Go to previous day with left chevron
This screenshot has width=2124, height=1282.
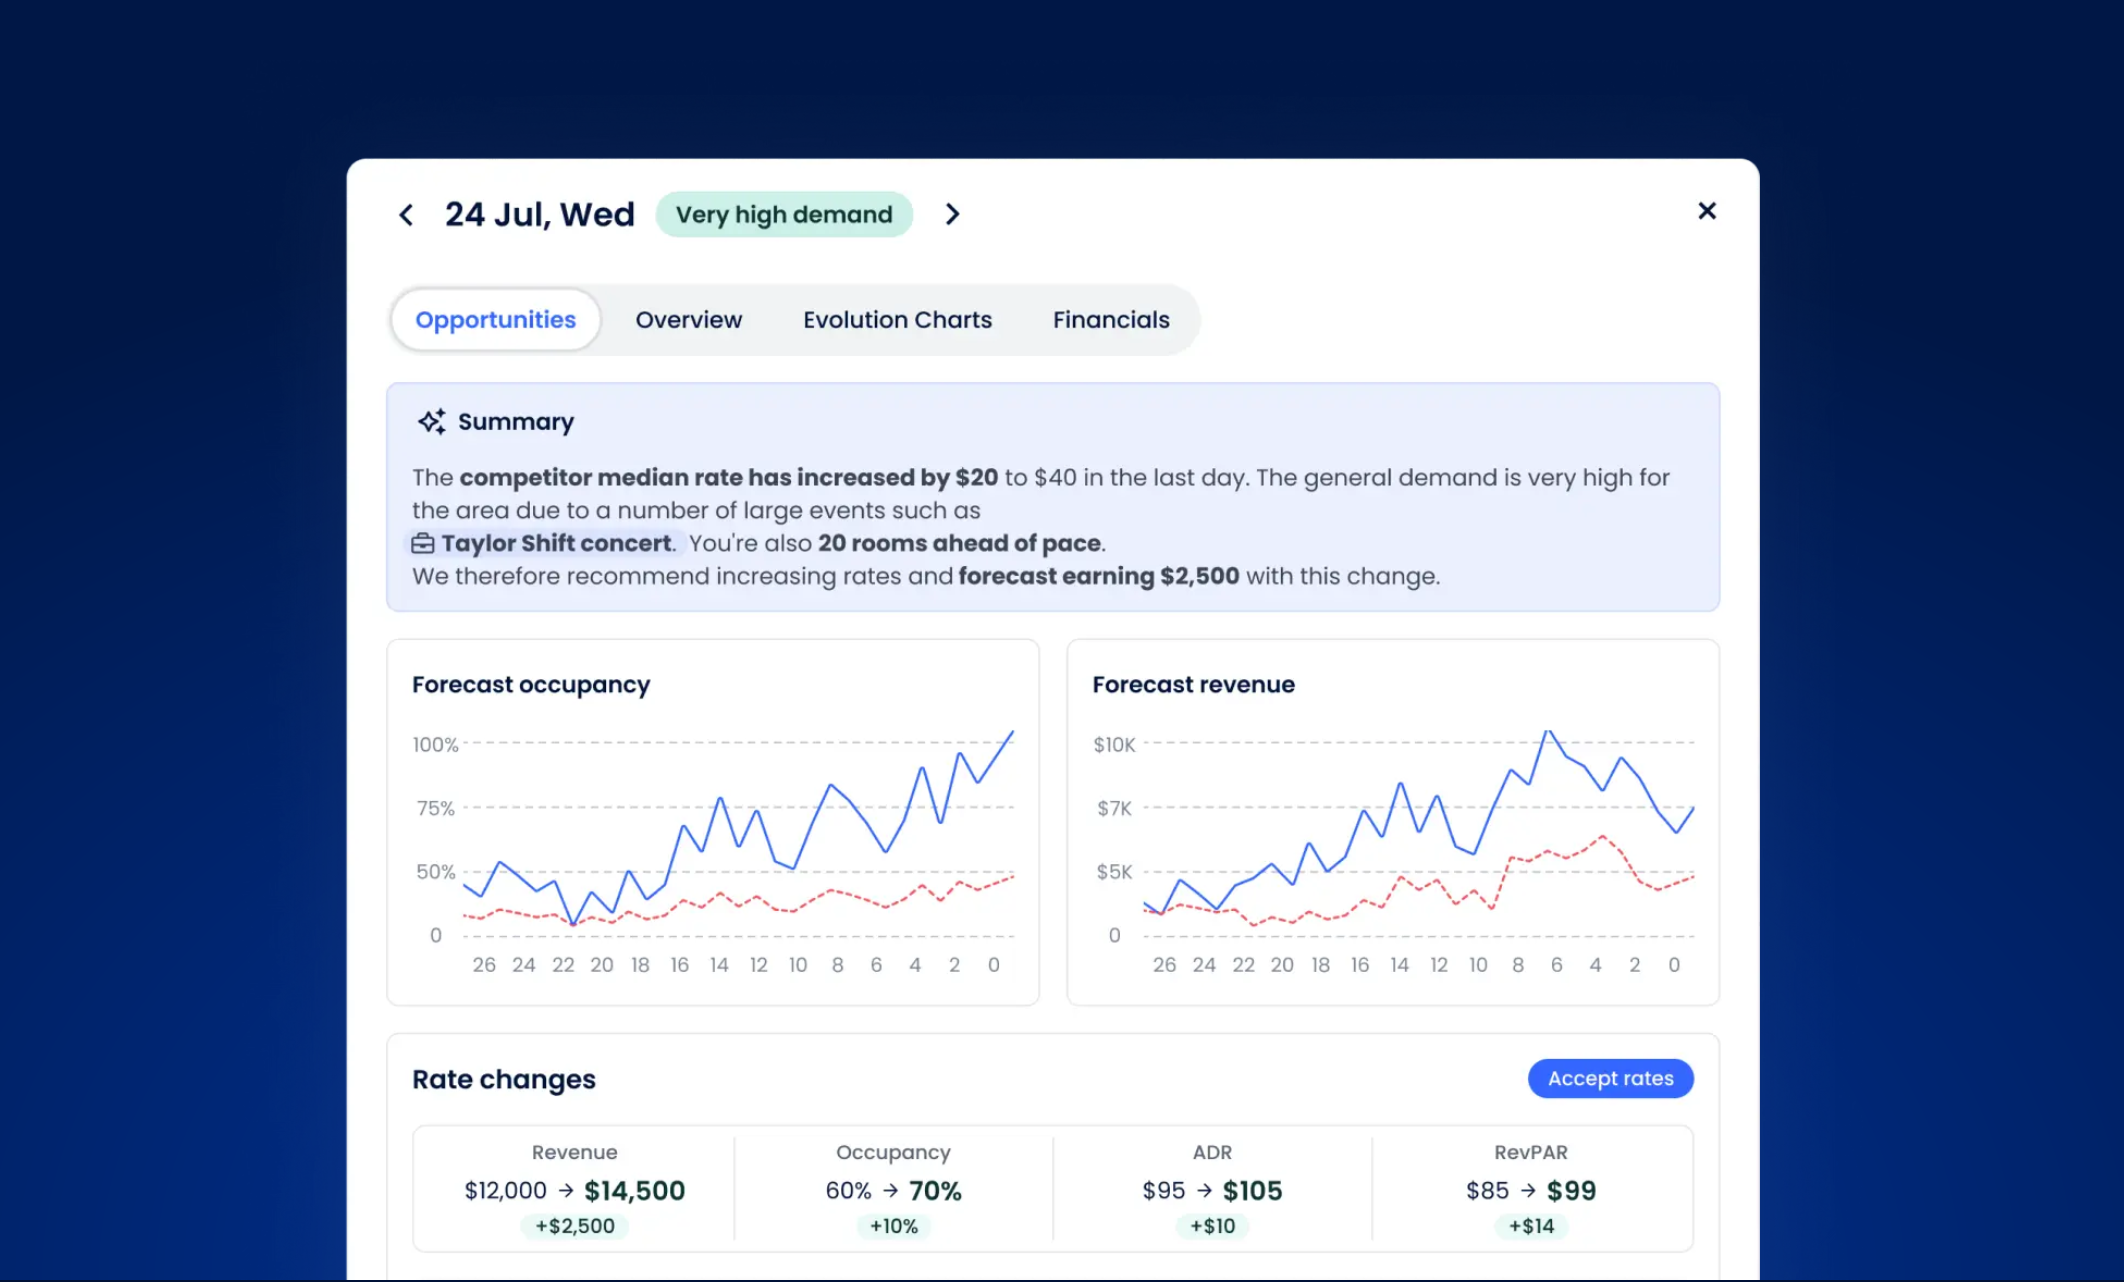point(406,215)
